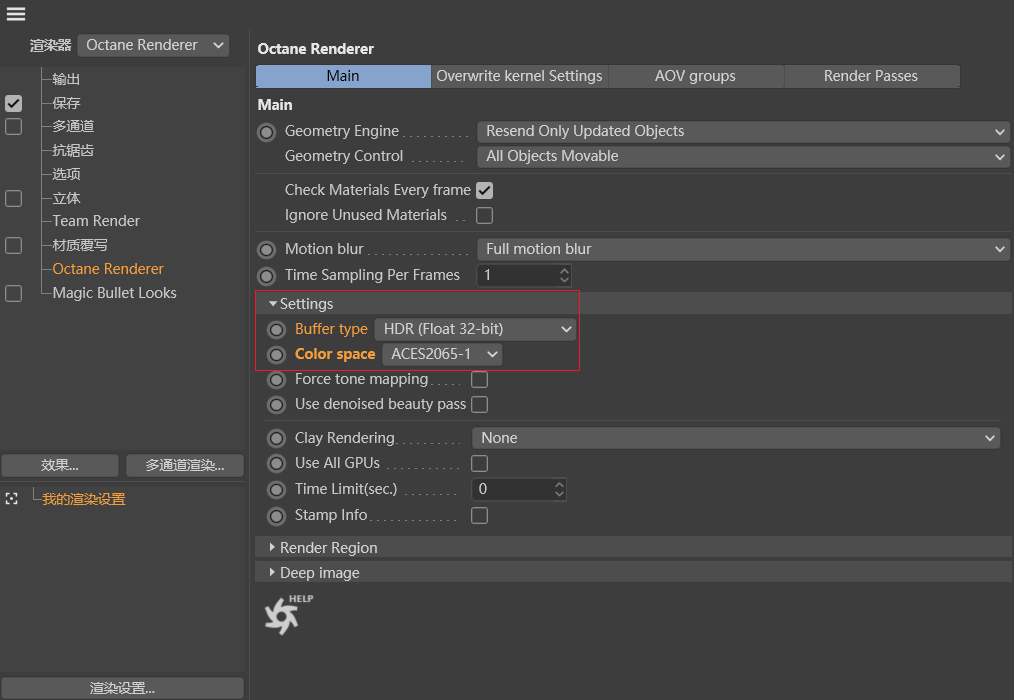This screenshot has height=700, width=1014.
Task: Click the Time Limit(sec.) stepper arrows
Action: click(559, 489)
